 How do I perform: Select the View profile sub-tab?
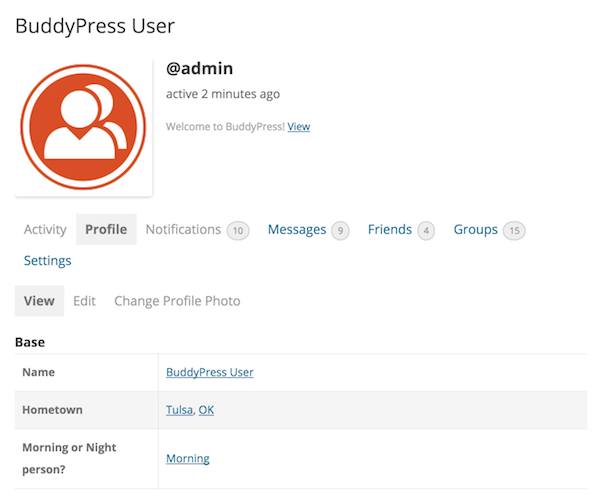(39, 301)
